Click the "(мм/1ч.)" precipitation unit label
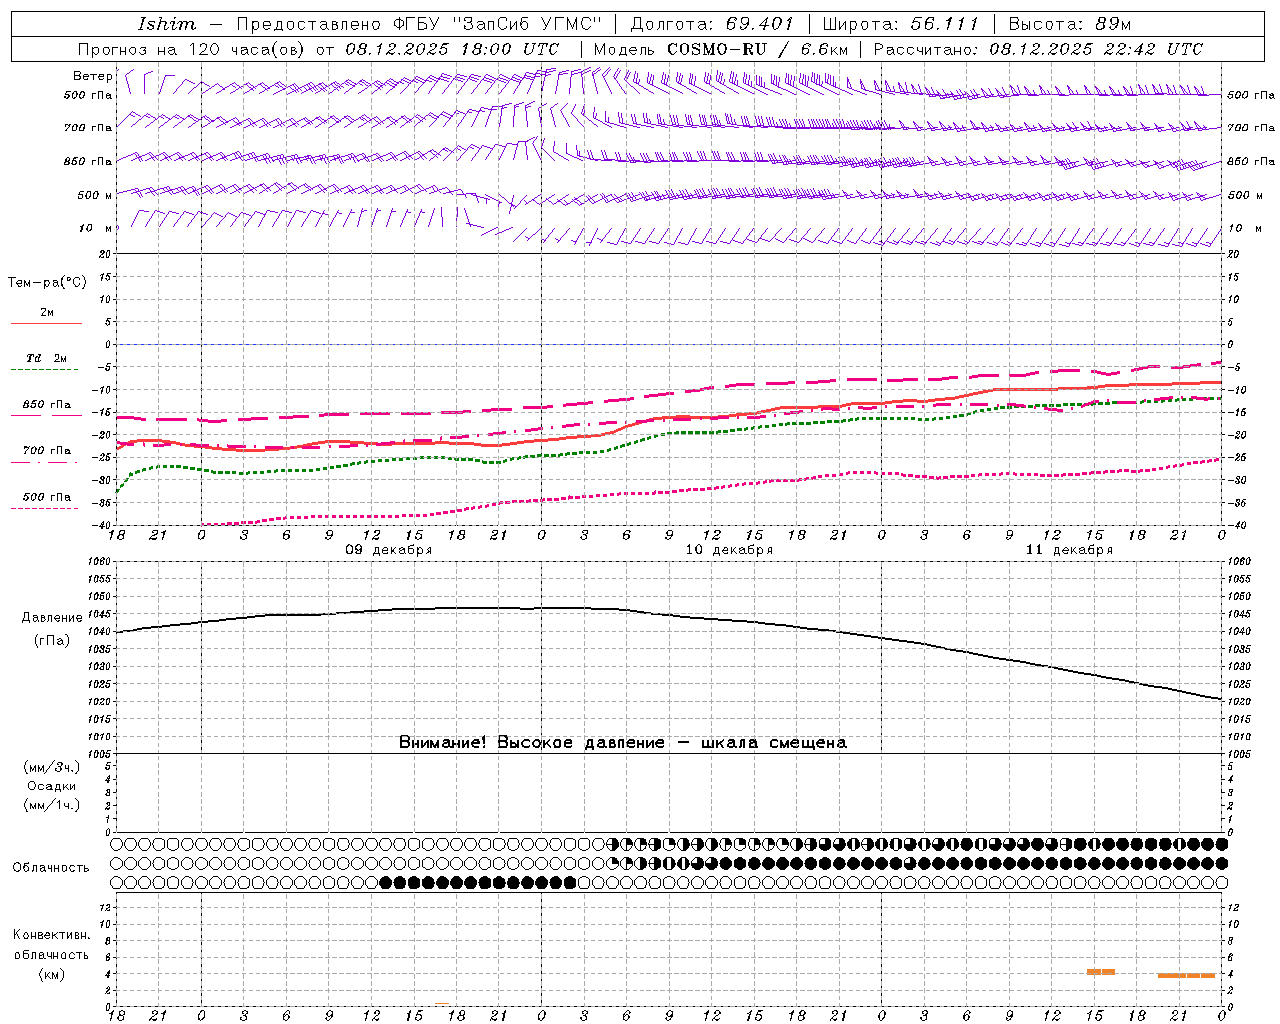This screenshot has width=1280, height=1024. point(52,805)
